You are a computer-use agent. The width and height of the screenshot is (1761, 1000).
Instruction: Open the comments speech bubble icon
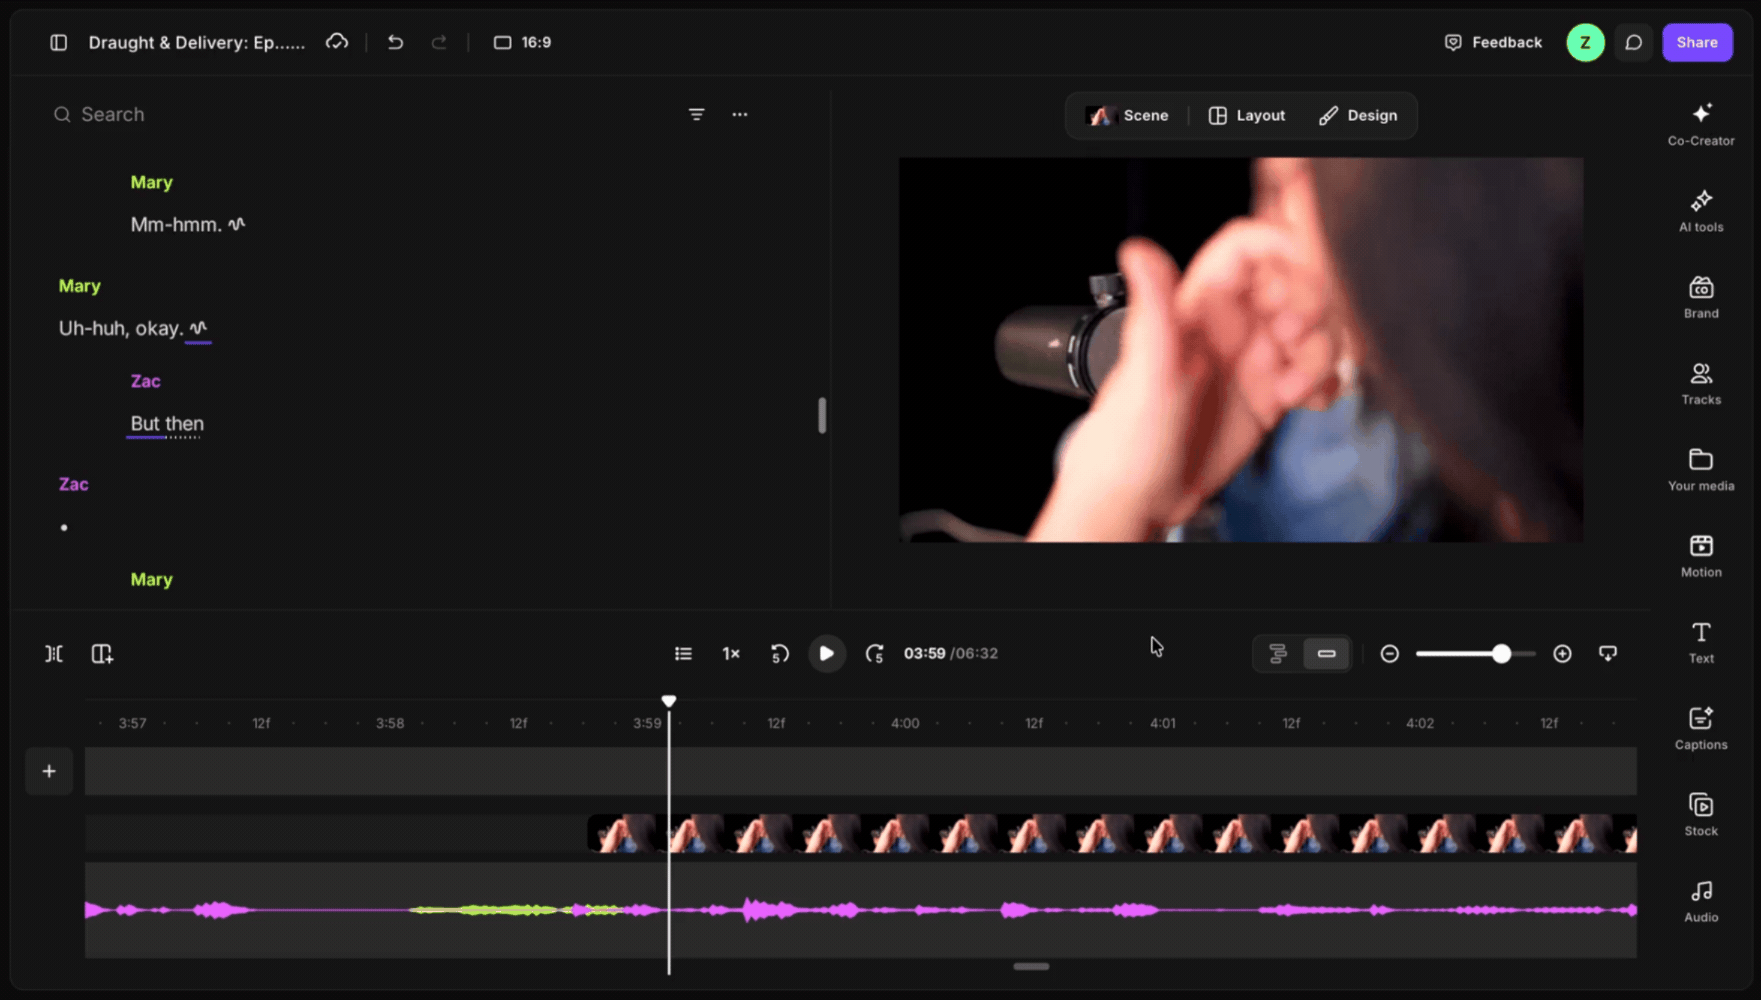[1633, 42]
